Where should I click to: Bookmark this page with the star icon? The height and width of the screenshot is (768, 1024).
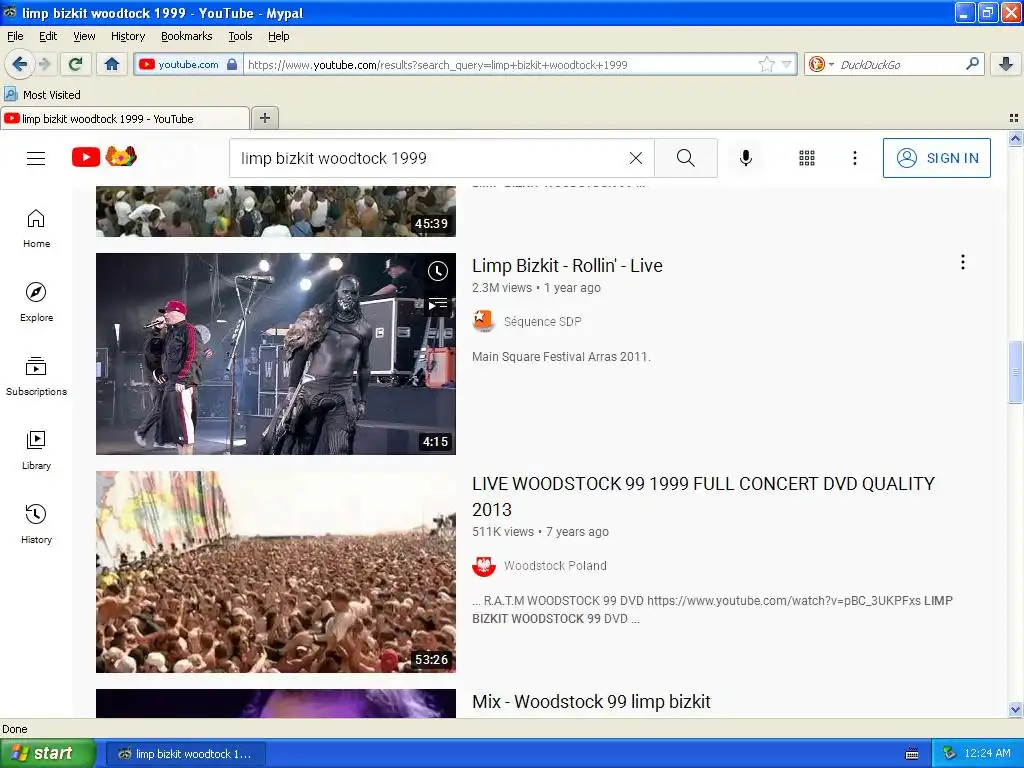[x=766, y=64]
